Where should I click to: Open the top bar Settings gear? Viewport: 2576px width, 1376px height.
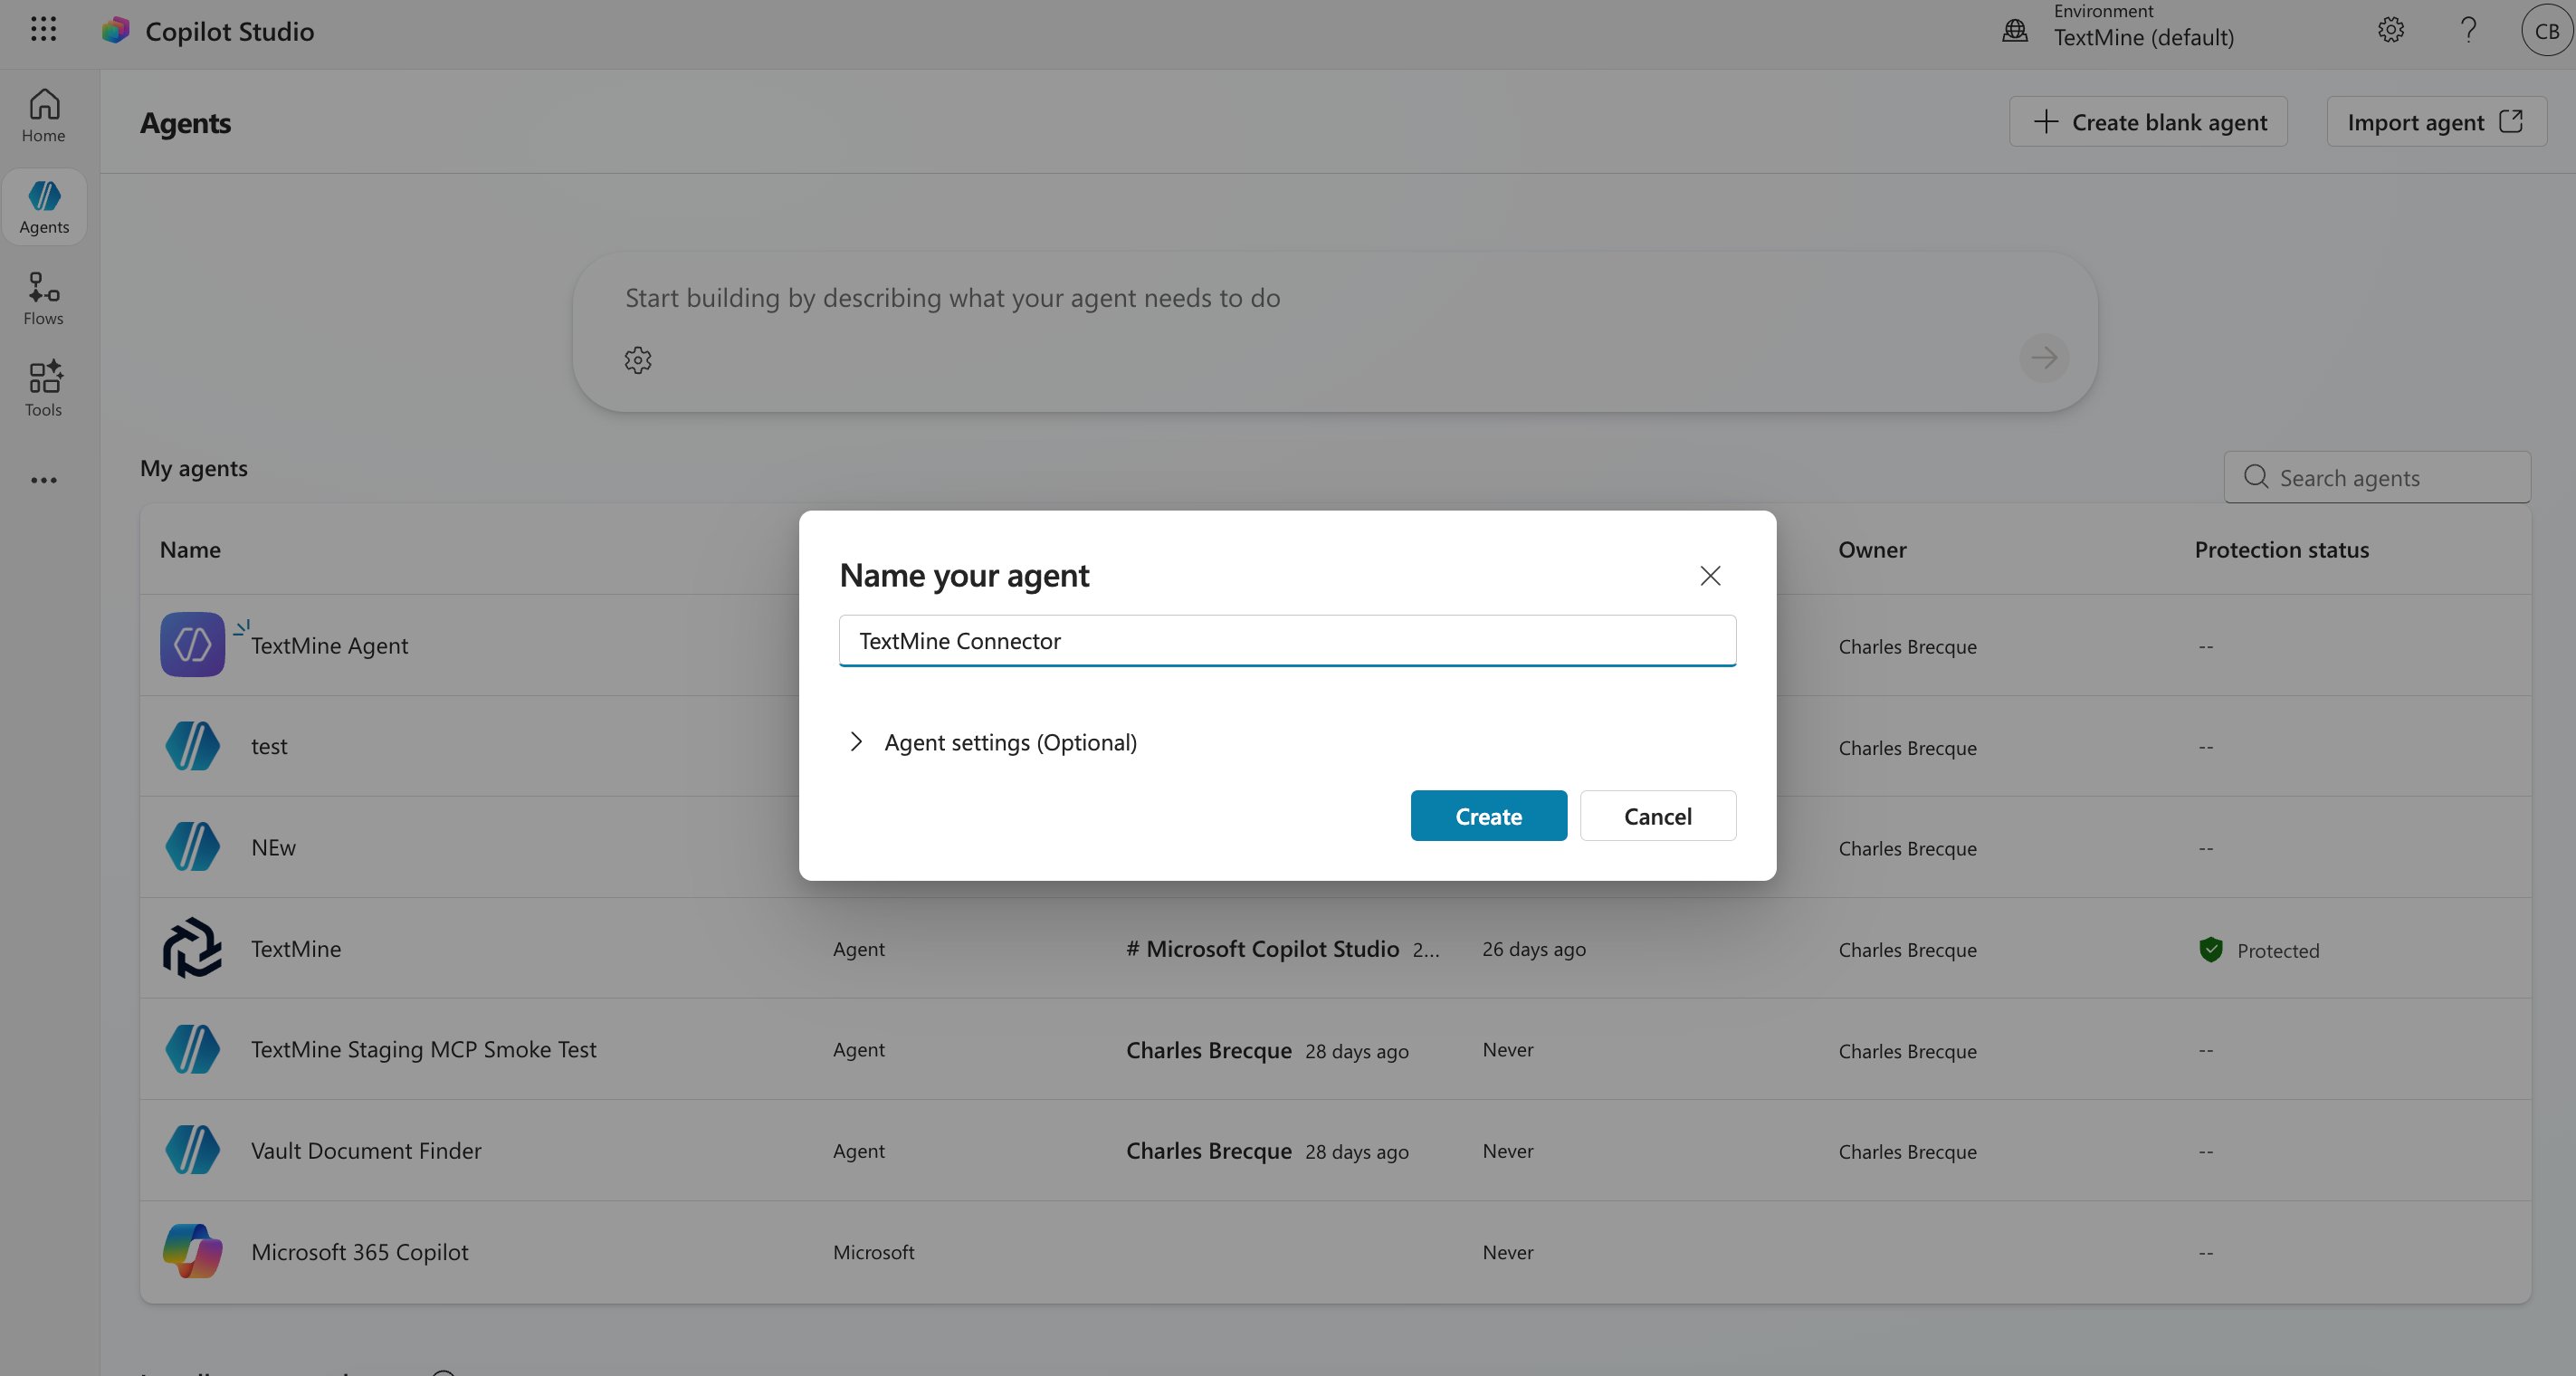click(2391, 30)
